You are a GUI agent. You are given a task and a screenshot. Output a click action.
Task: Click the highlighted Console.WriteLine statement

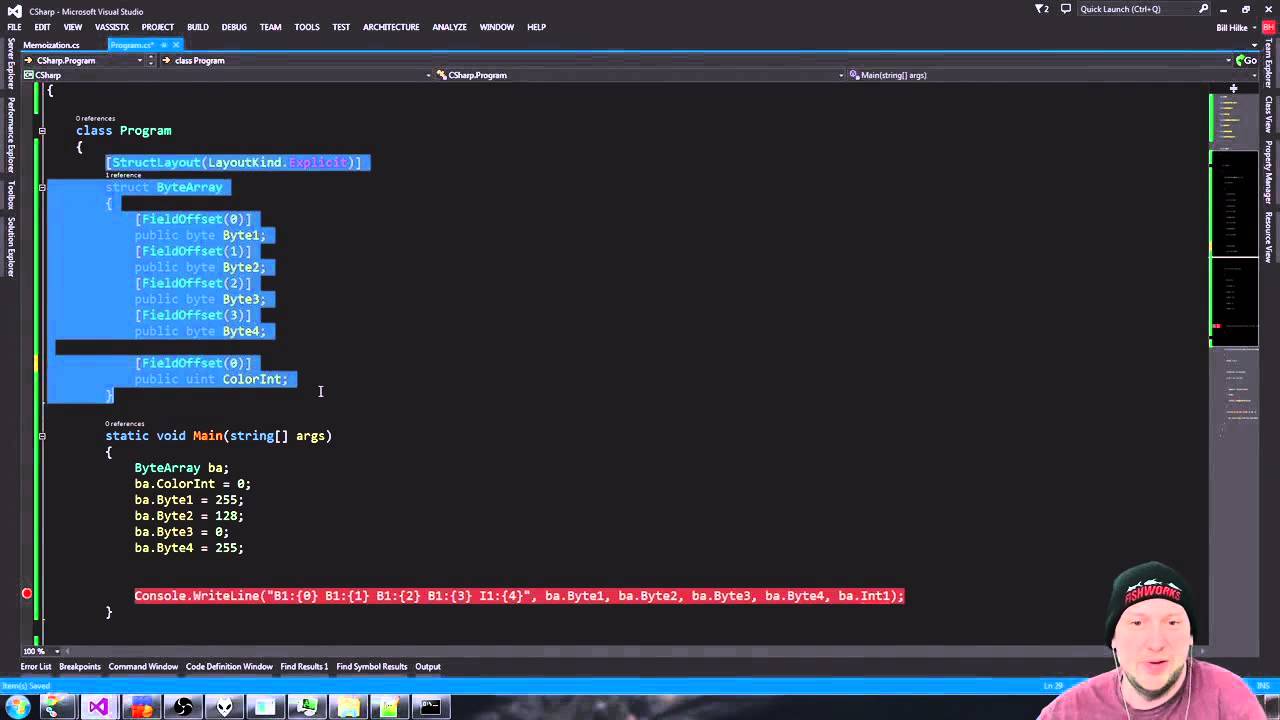point(519,596)
